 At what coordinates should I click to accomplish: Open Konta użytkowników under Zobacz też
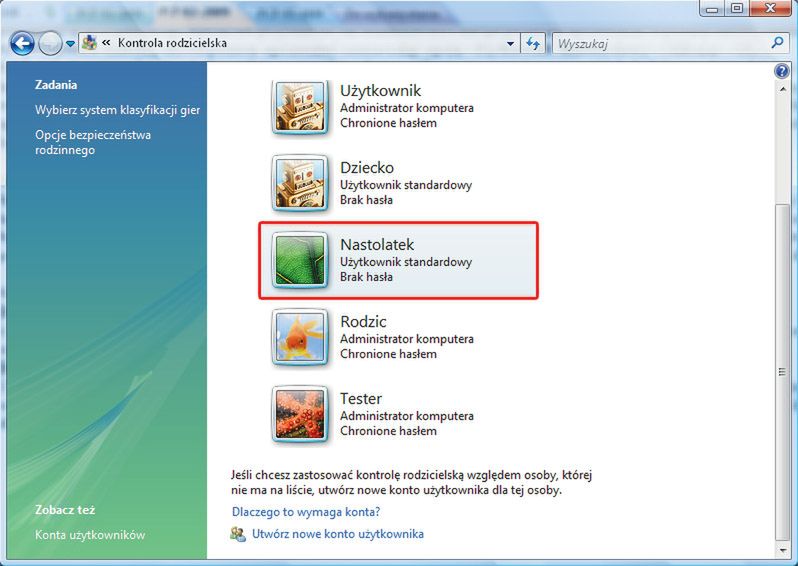point(90,535)
